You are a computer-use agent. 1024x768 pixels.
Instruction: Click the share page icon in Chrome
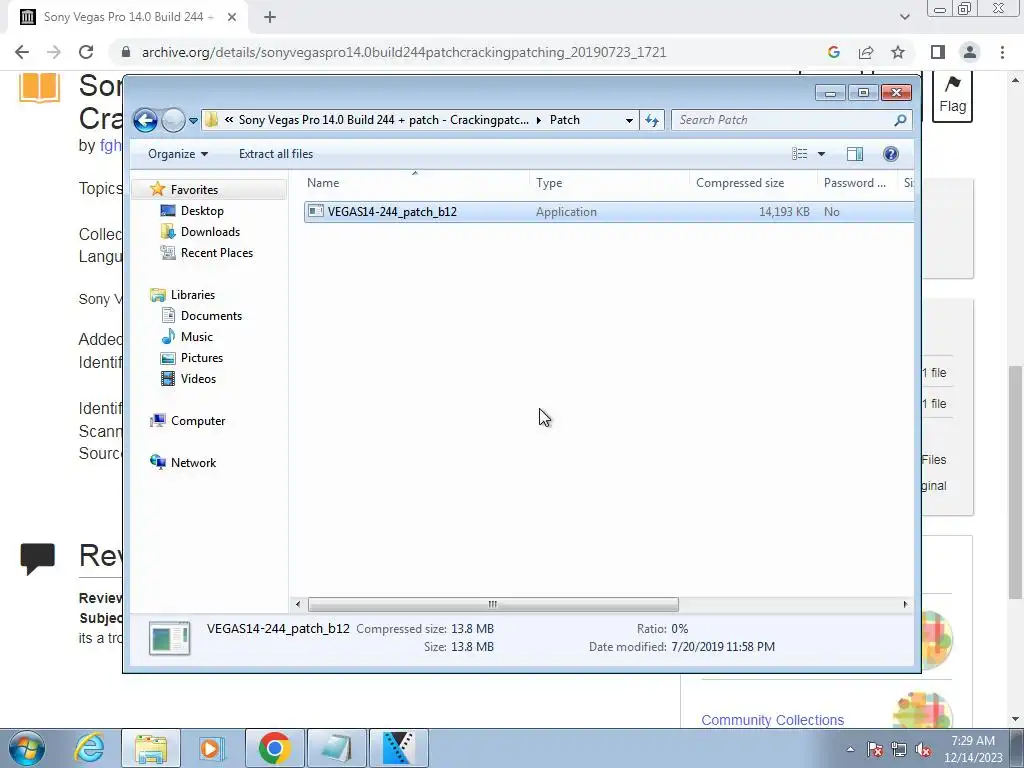(x=866, y=52)
